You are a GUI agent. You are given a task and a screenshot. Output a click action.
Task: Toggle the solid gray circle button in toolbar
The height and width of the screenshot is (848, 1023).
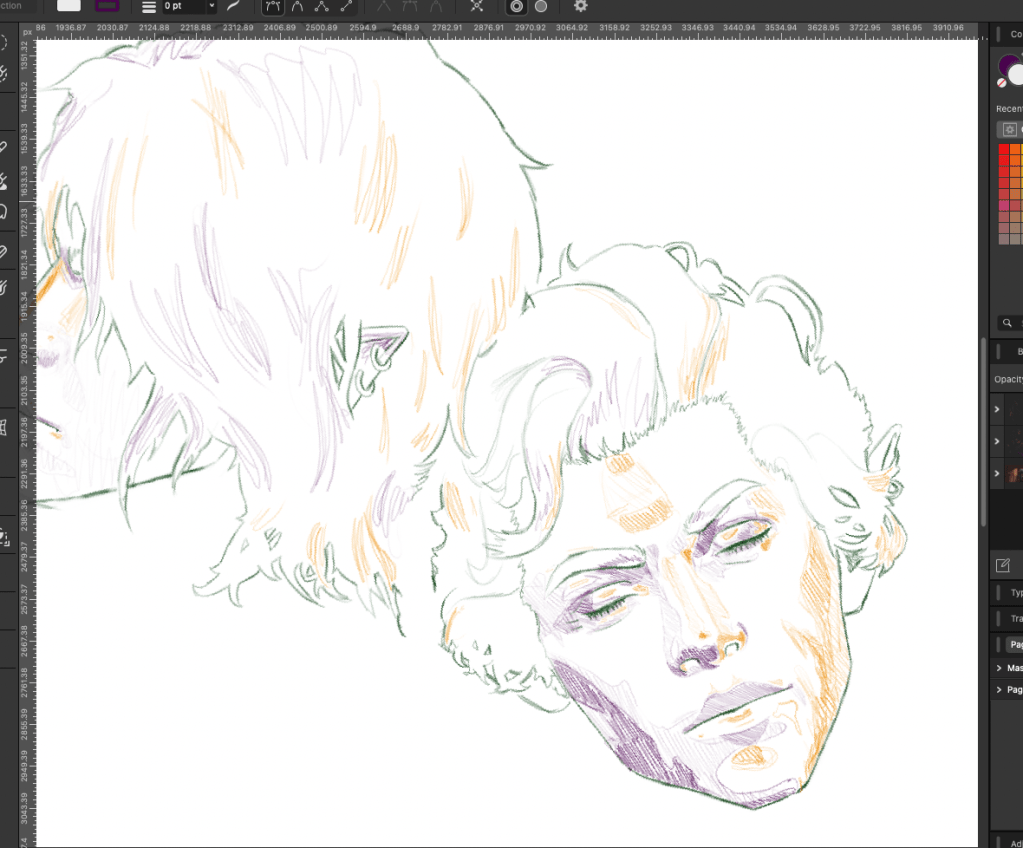[541, 6]
